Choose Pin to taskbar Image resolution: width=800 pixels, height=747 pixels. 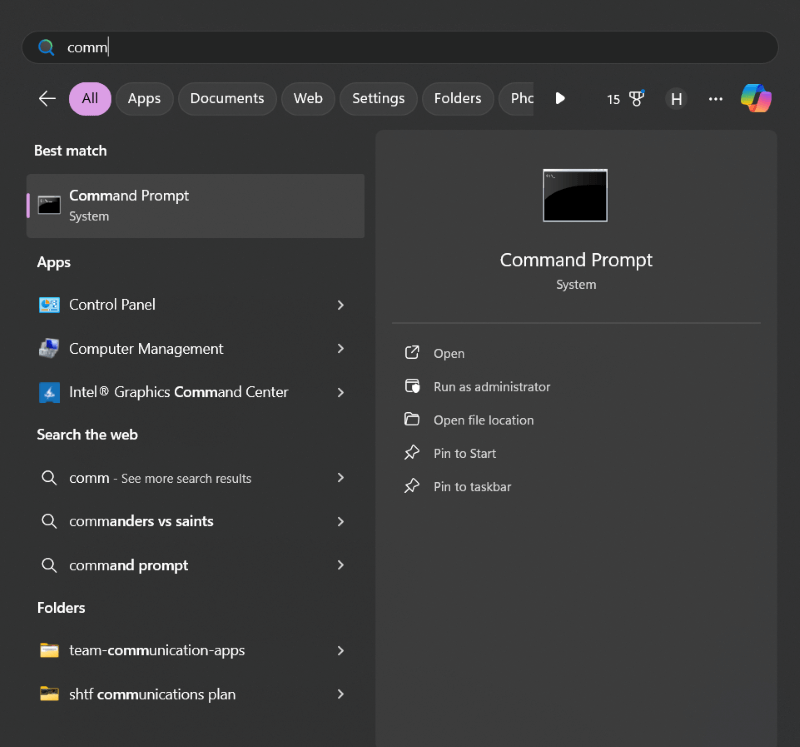coord(472,487)
